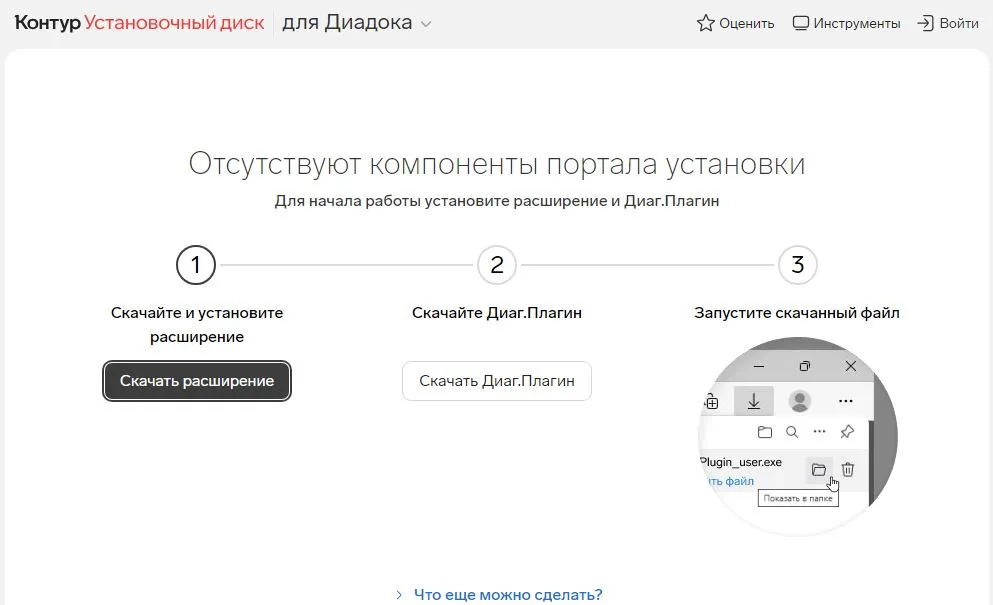Image resolution: width=993 pixels, height=605 pixels.
Task: Download the extension via Скачать расширение
Action: [197, 381]
